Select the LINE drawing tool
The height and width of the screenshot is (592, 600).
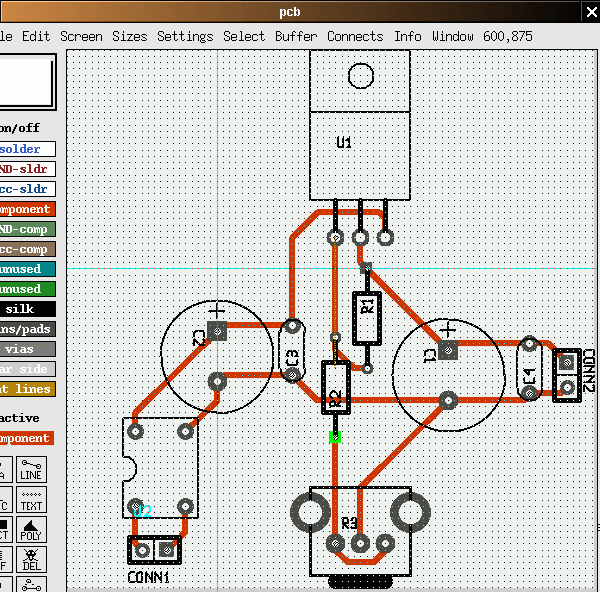coord(31,470)
